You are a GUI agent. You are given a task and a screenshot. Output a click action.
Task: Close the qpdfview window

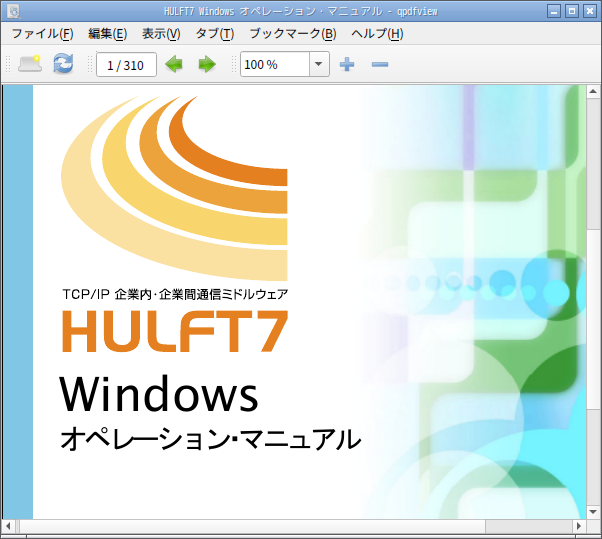tap(590, 11)
